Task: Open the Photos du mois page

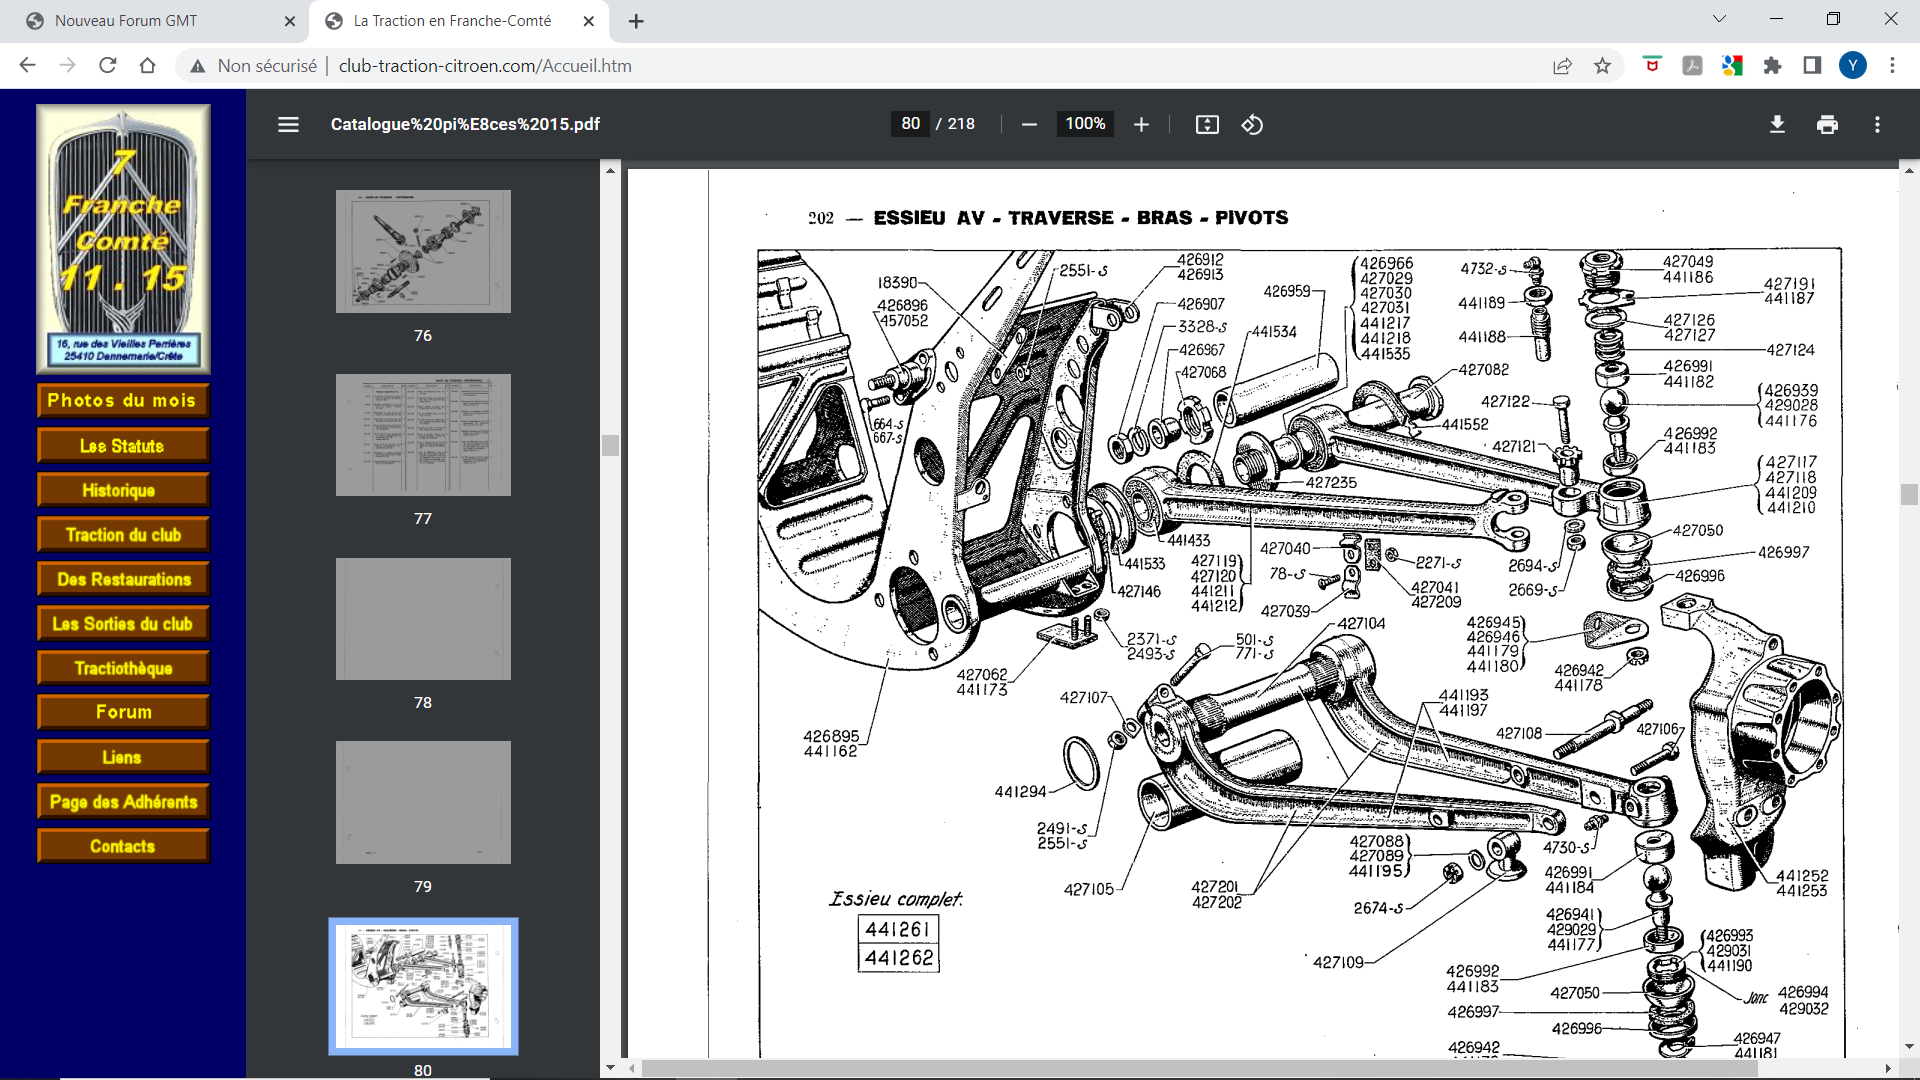Action: click(123, 400)
